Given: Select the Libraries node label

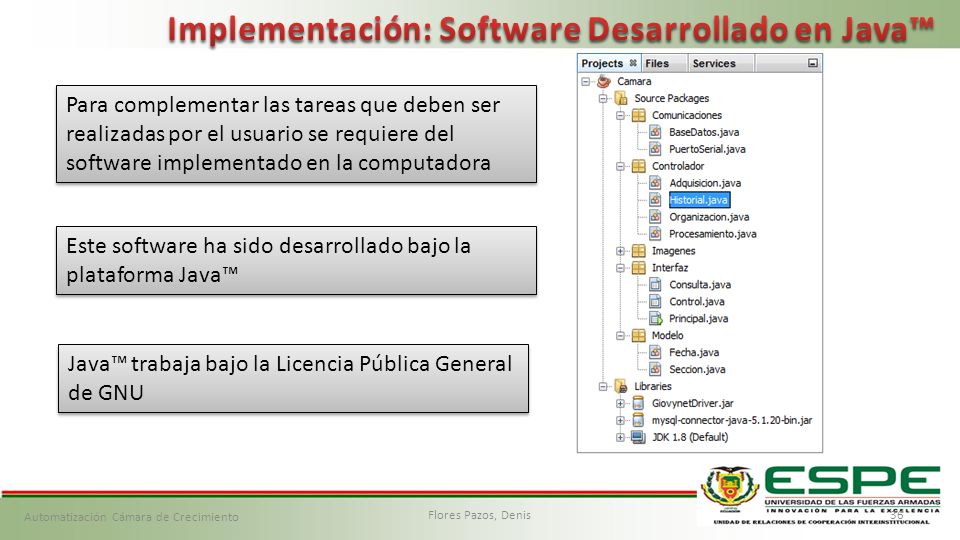Looking at the screenshot, I should pyautogui.click(x=653, y=386).
